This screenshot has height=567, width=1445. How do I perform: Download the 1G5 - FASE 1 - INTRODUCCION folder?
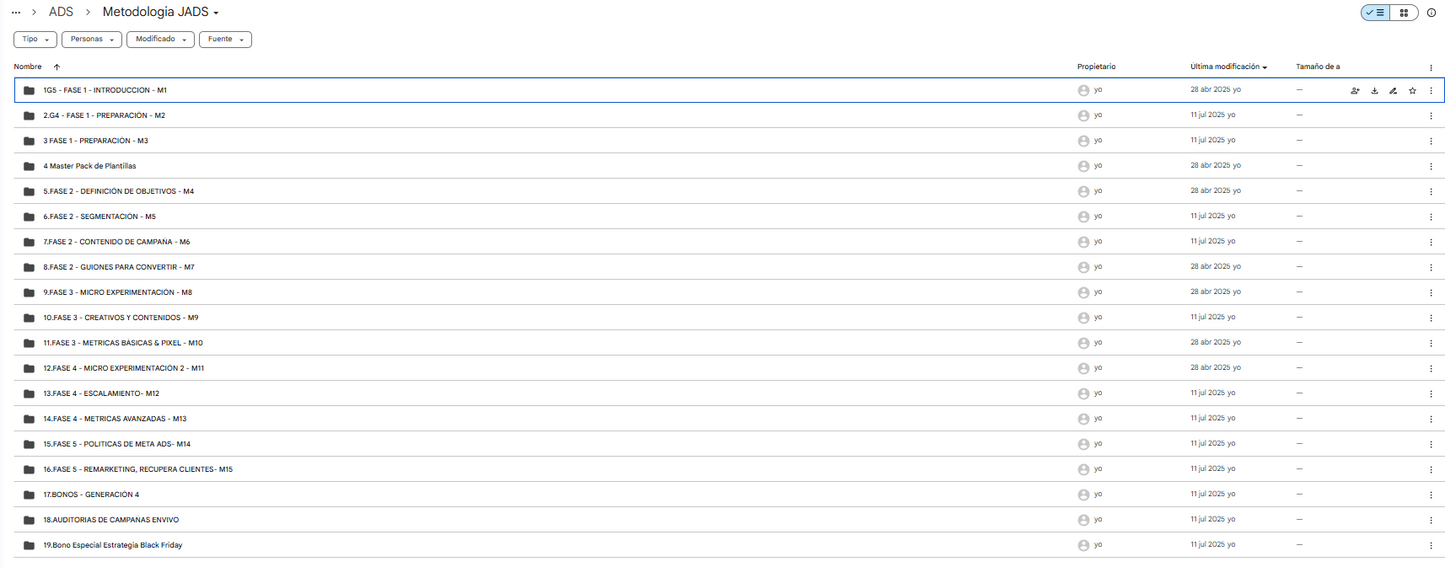pos(1374,91)
